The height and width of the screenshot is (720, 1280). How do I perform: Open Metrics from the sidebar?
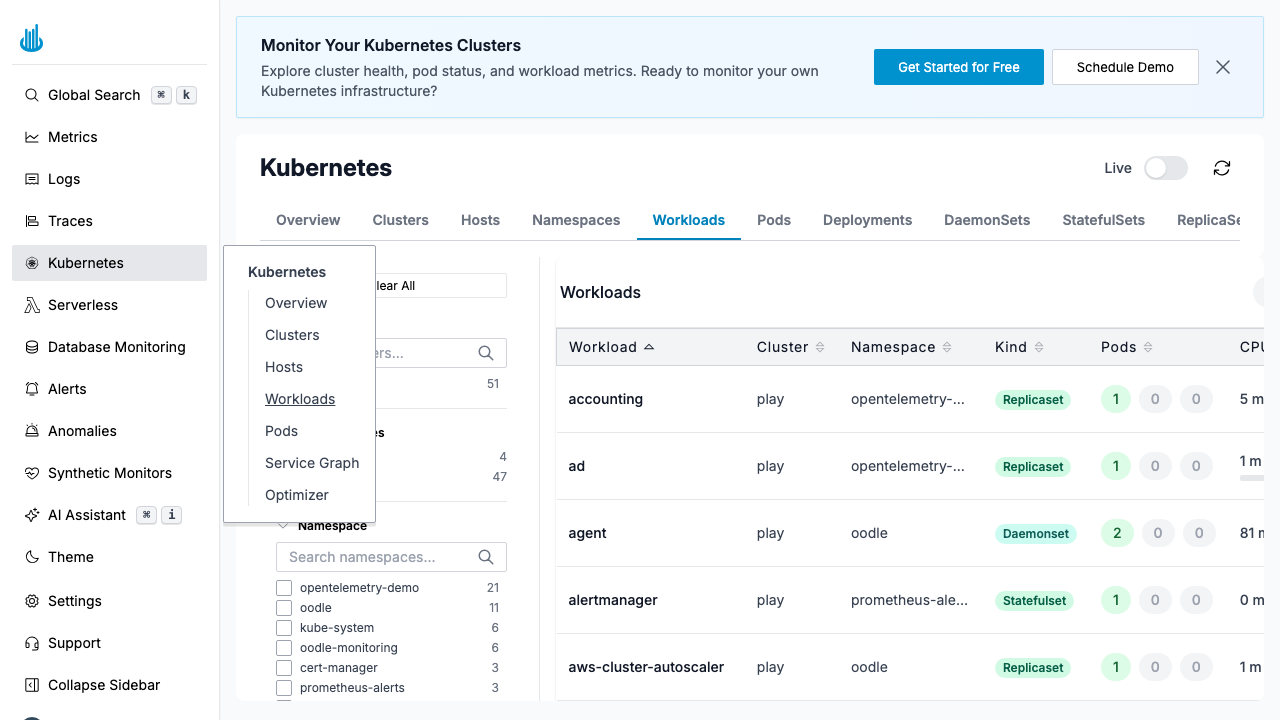(72, 137)
